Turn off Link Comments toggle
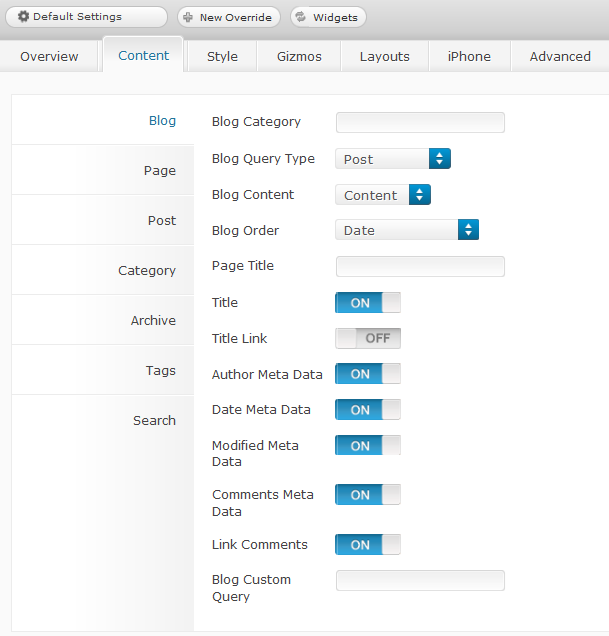Image resolution: width=609 pixels, height=636 pixels. (368, 544)
